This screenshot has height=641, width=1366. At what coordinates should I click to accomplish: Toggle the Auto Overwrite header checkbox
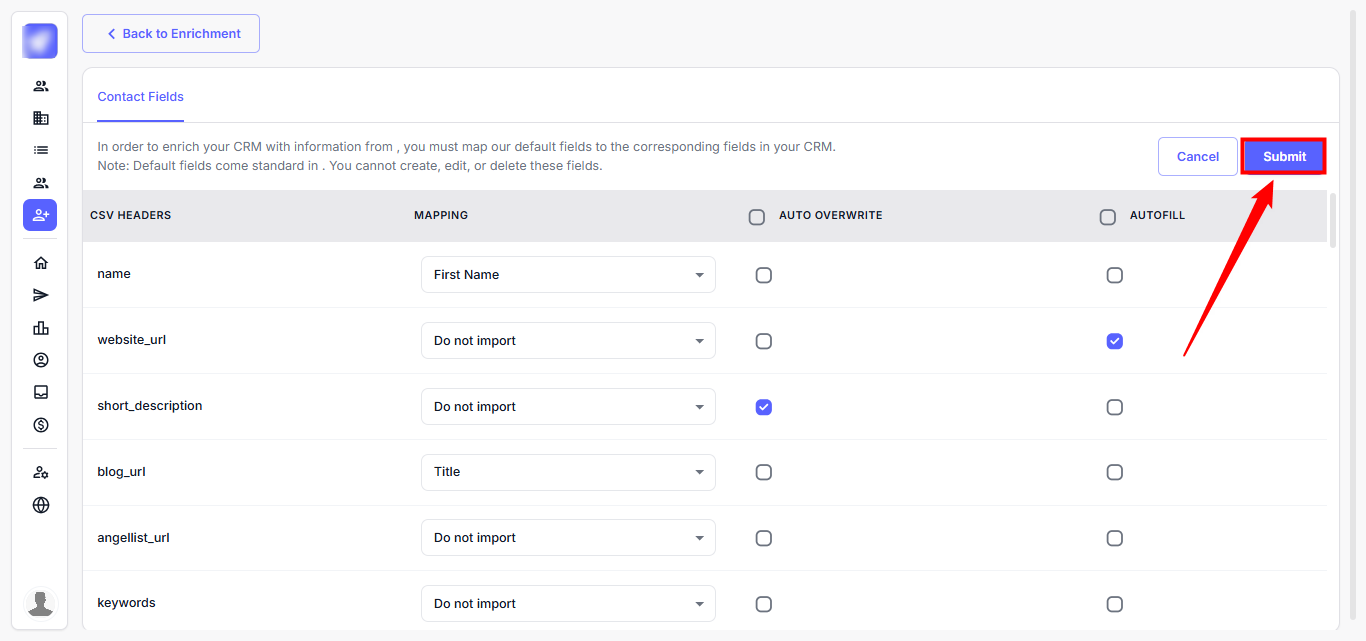(757, 217)
